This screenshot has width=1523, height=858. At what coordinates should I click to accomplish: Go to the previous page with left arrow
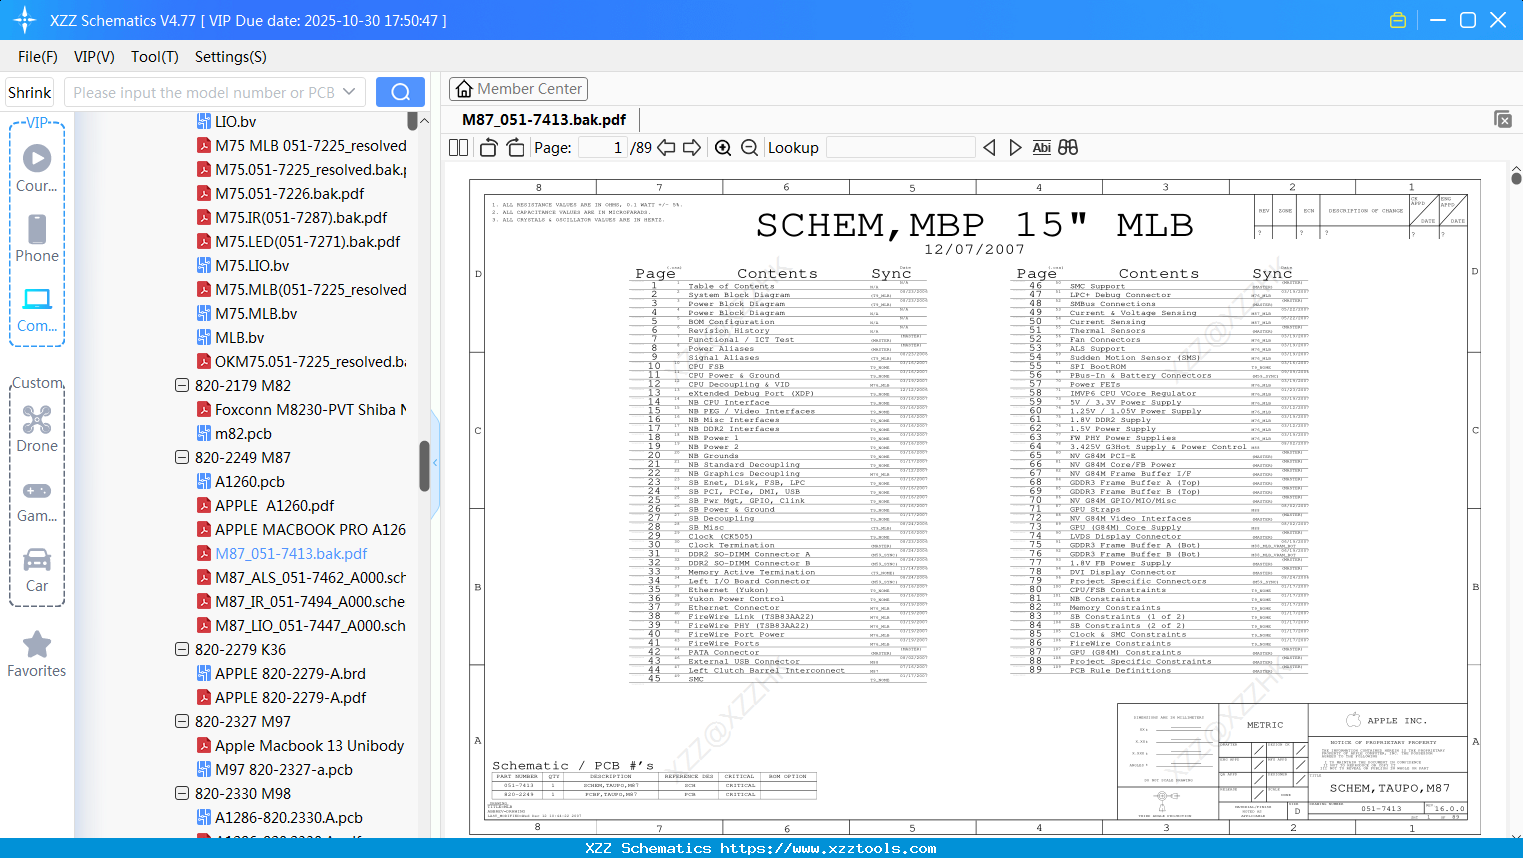pos(666,147)
